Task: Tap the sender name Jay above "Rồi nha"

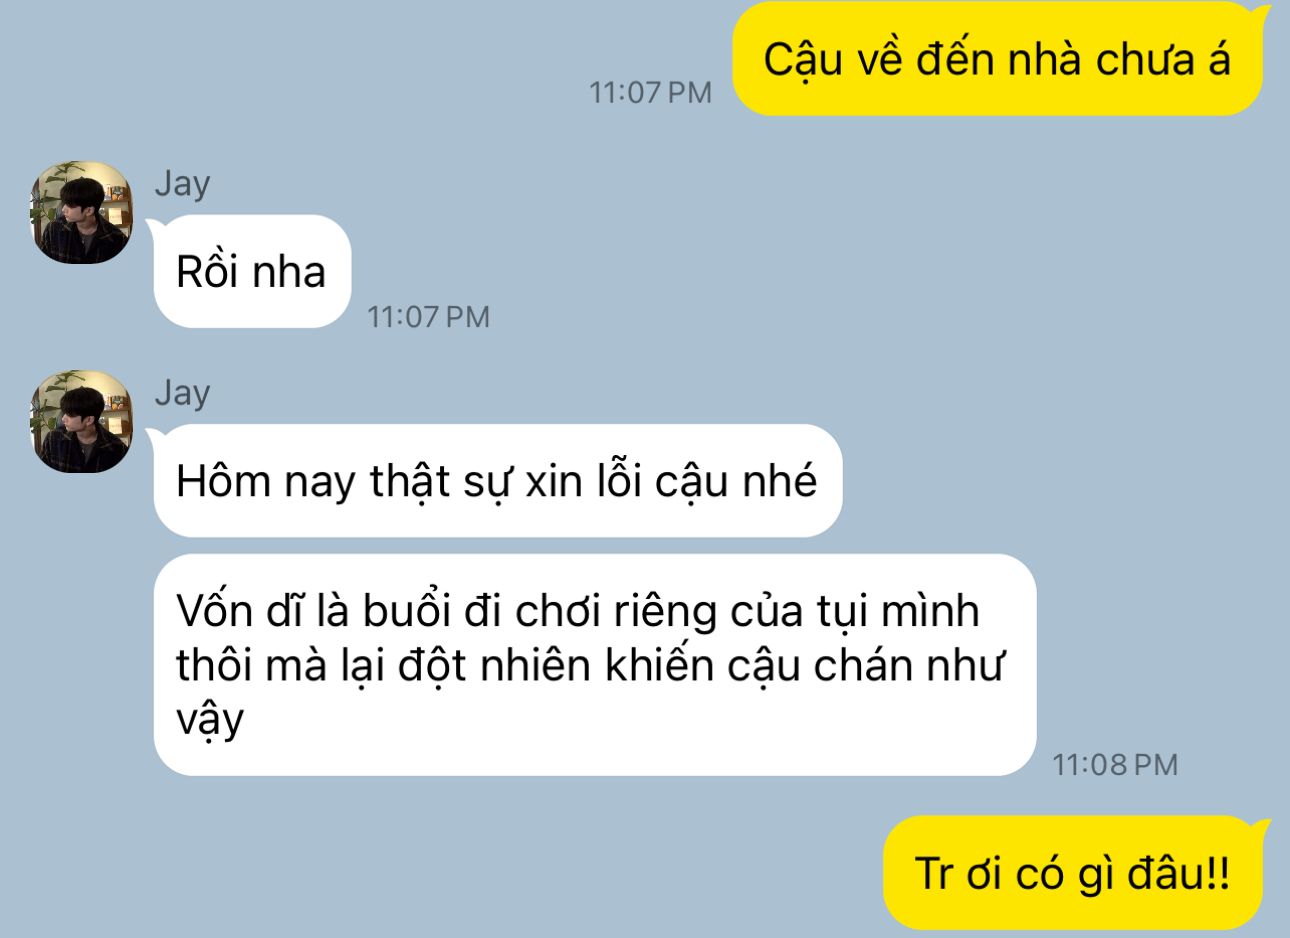Action: click(x=182, y=184)
